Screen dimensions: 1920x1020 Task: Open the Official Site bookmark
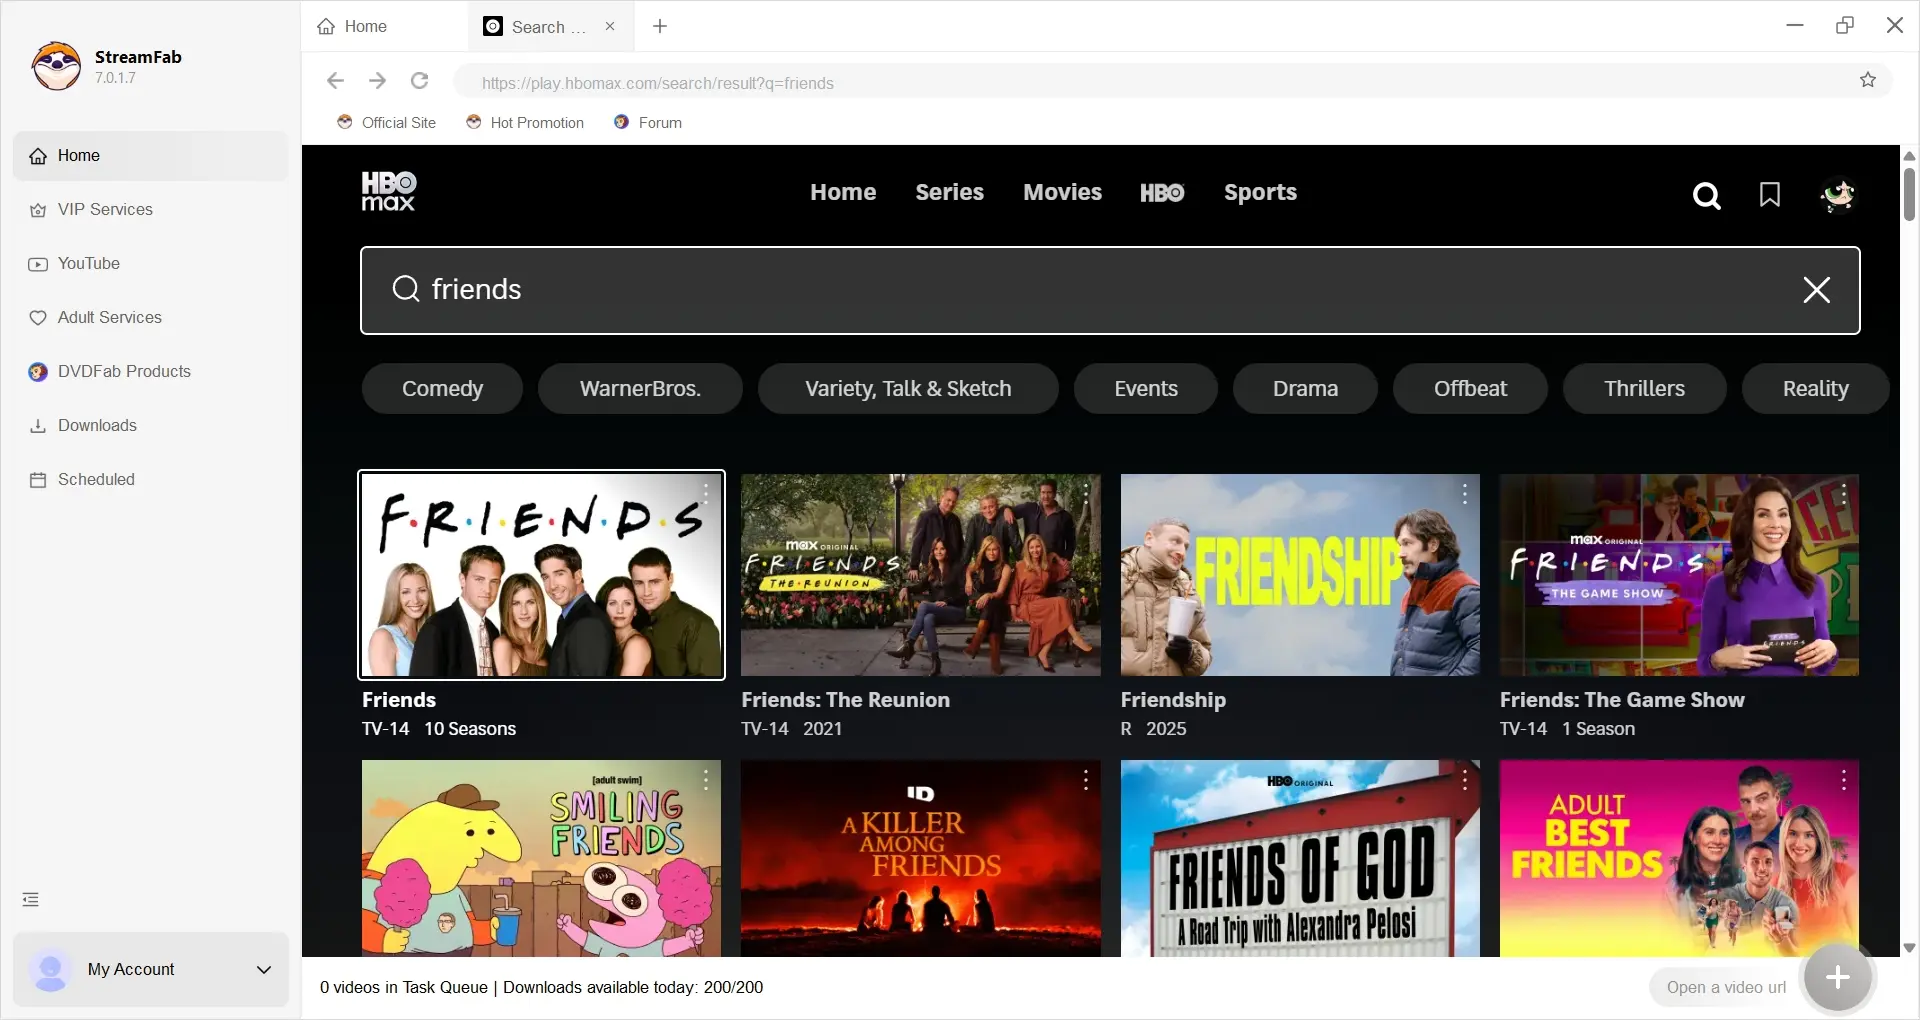[387, 122]
